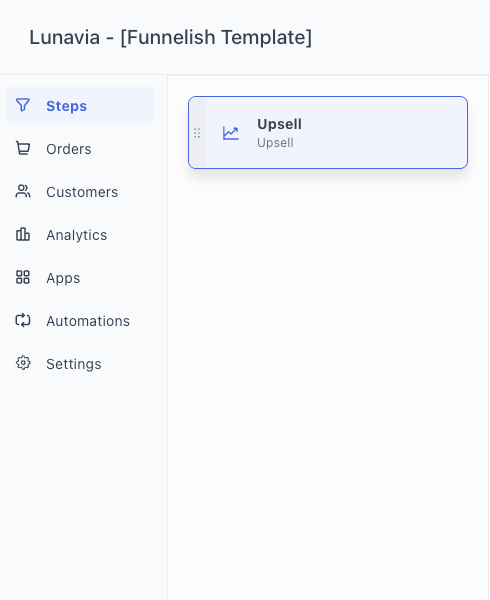Open the Steps section
The width and height of the screenshot is (490, 600).
80,106
